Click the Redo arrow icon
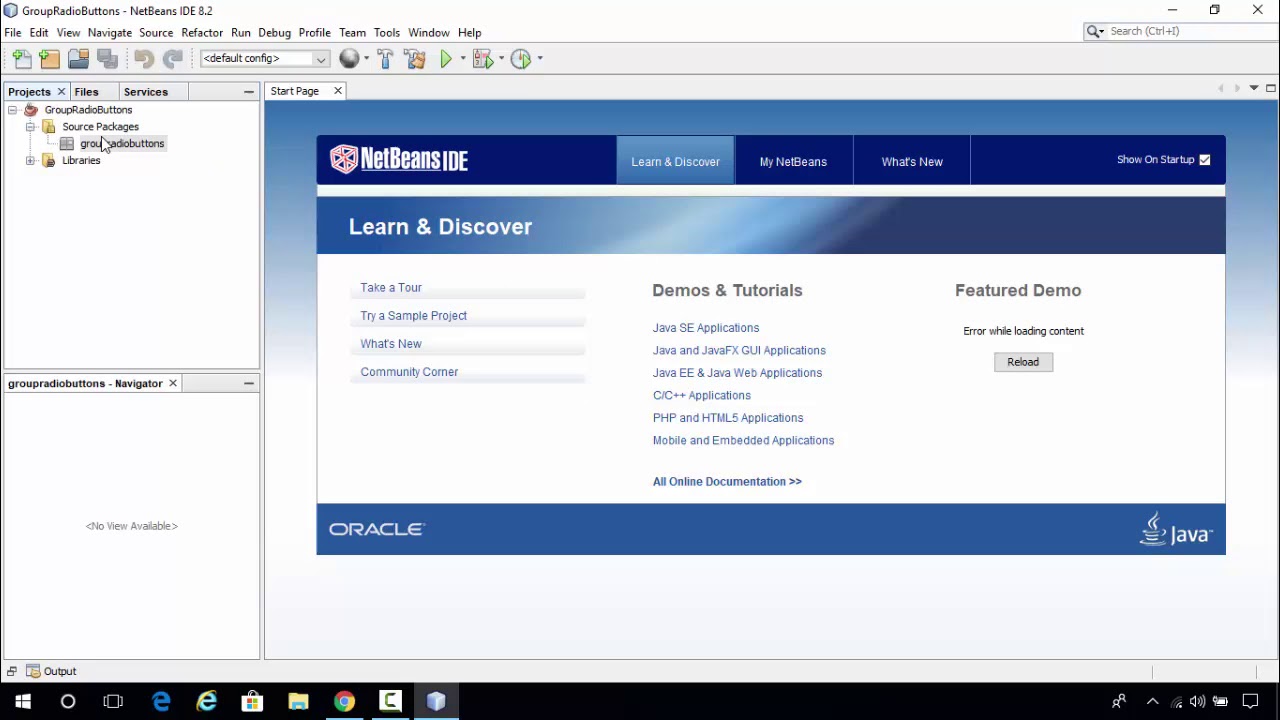This screenshot has width=1280, height=720. point(172,59)
